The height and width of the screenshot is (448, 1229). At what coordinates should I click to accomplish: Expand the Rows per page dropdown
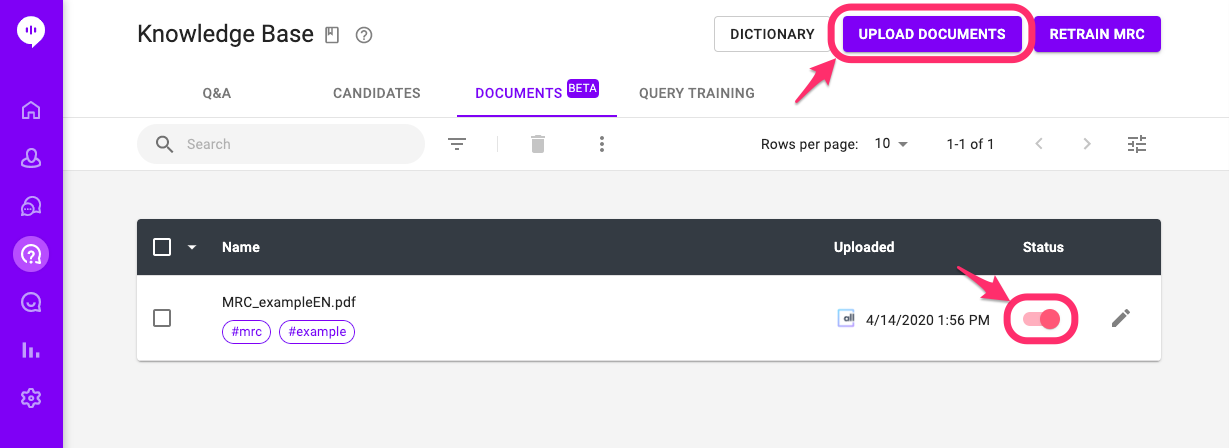click(x=891, y=144)
